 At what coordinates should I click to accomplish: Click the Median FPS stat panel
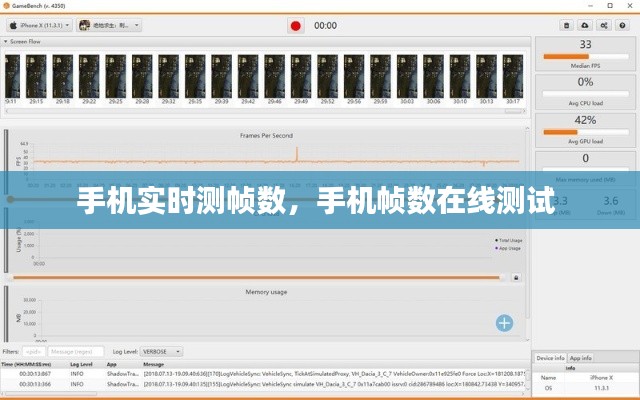(585, 50)
